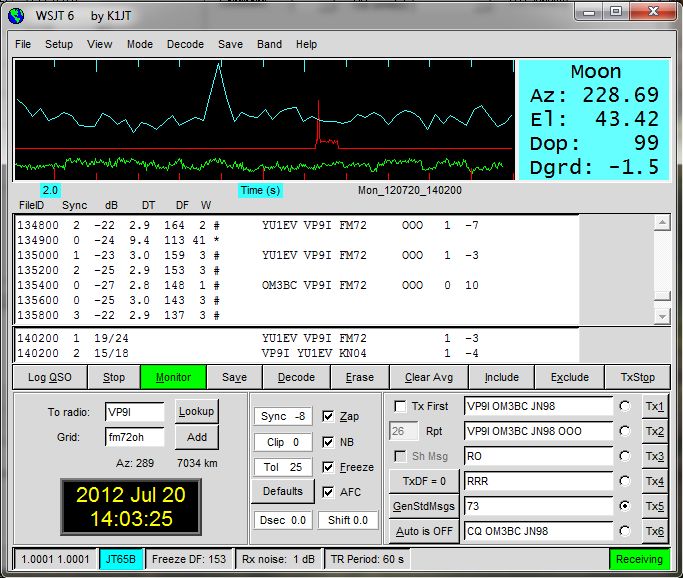
Task: Click the Tx2 button
Action: [654, 431]
